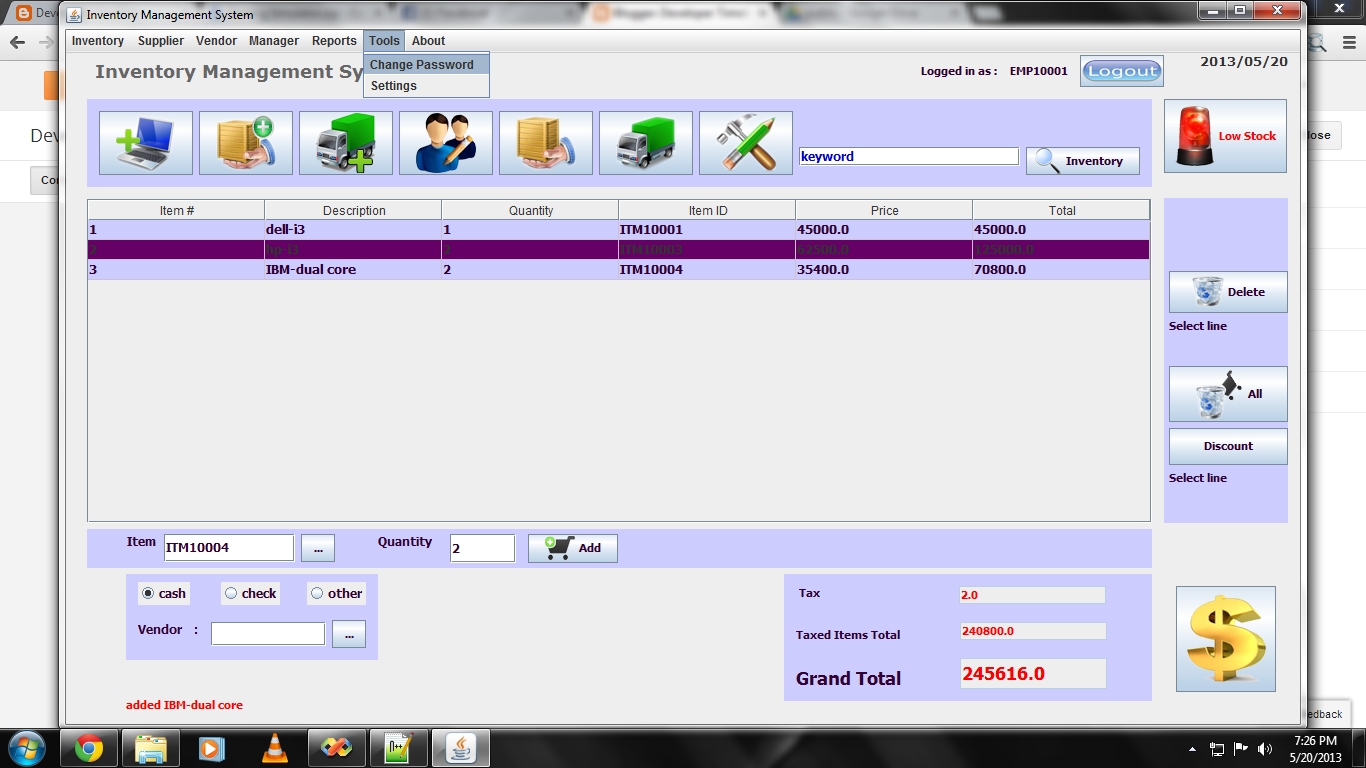Click the volume speaker tray icon
1366x768 pixels.
pyautogui.click(x=1264, y=748)
